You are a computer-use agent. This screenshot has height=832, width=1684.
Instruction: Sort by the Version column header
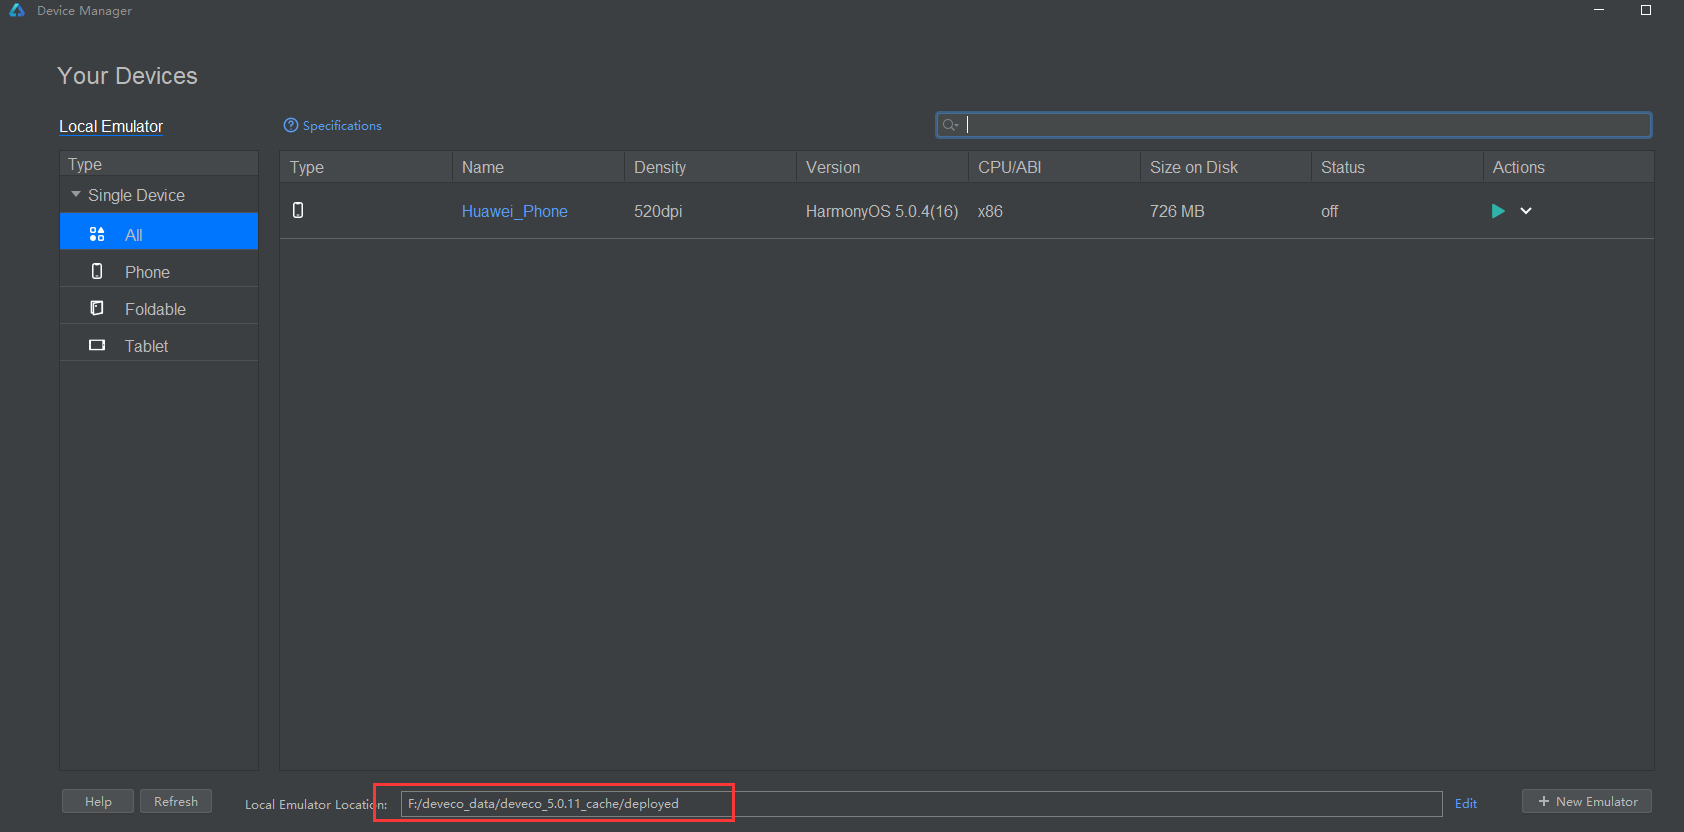coord(882,167)
